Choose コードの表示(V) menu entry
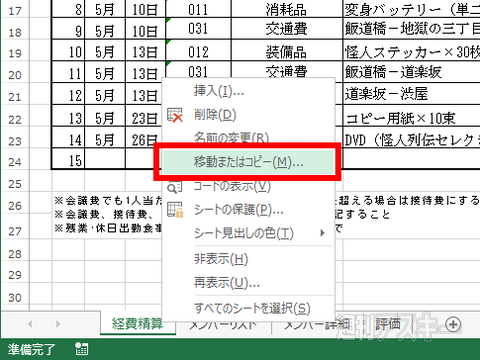Screen dimensions: 480x360 click(x=248, y=187)
